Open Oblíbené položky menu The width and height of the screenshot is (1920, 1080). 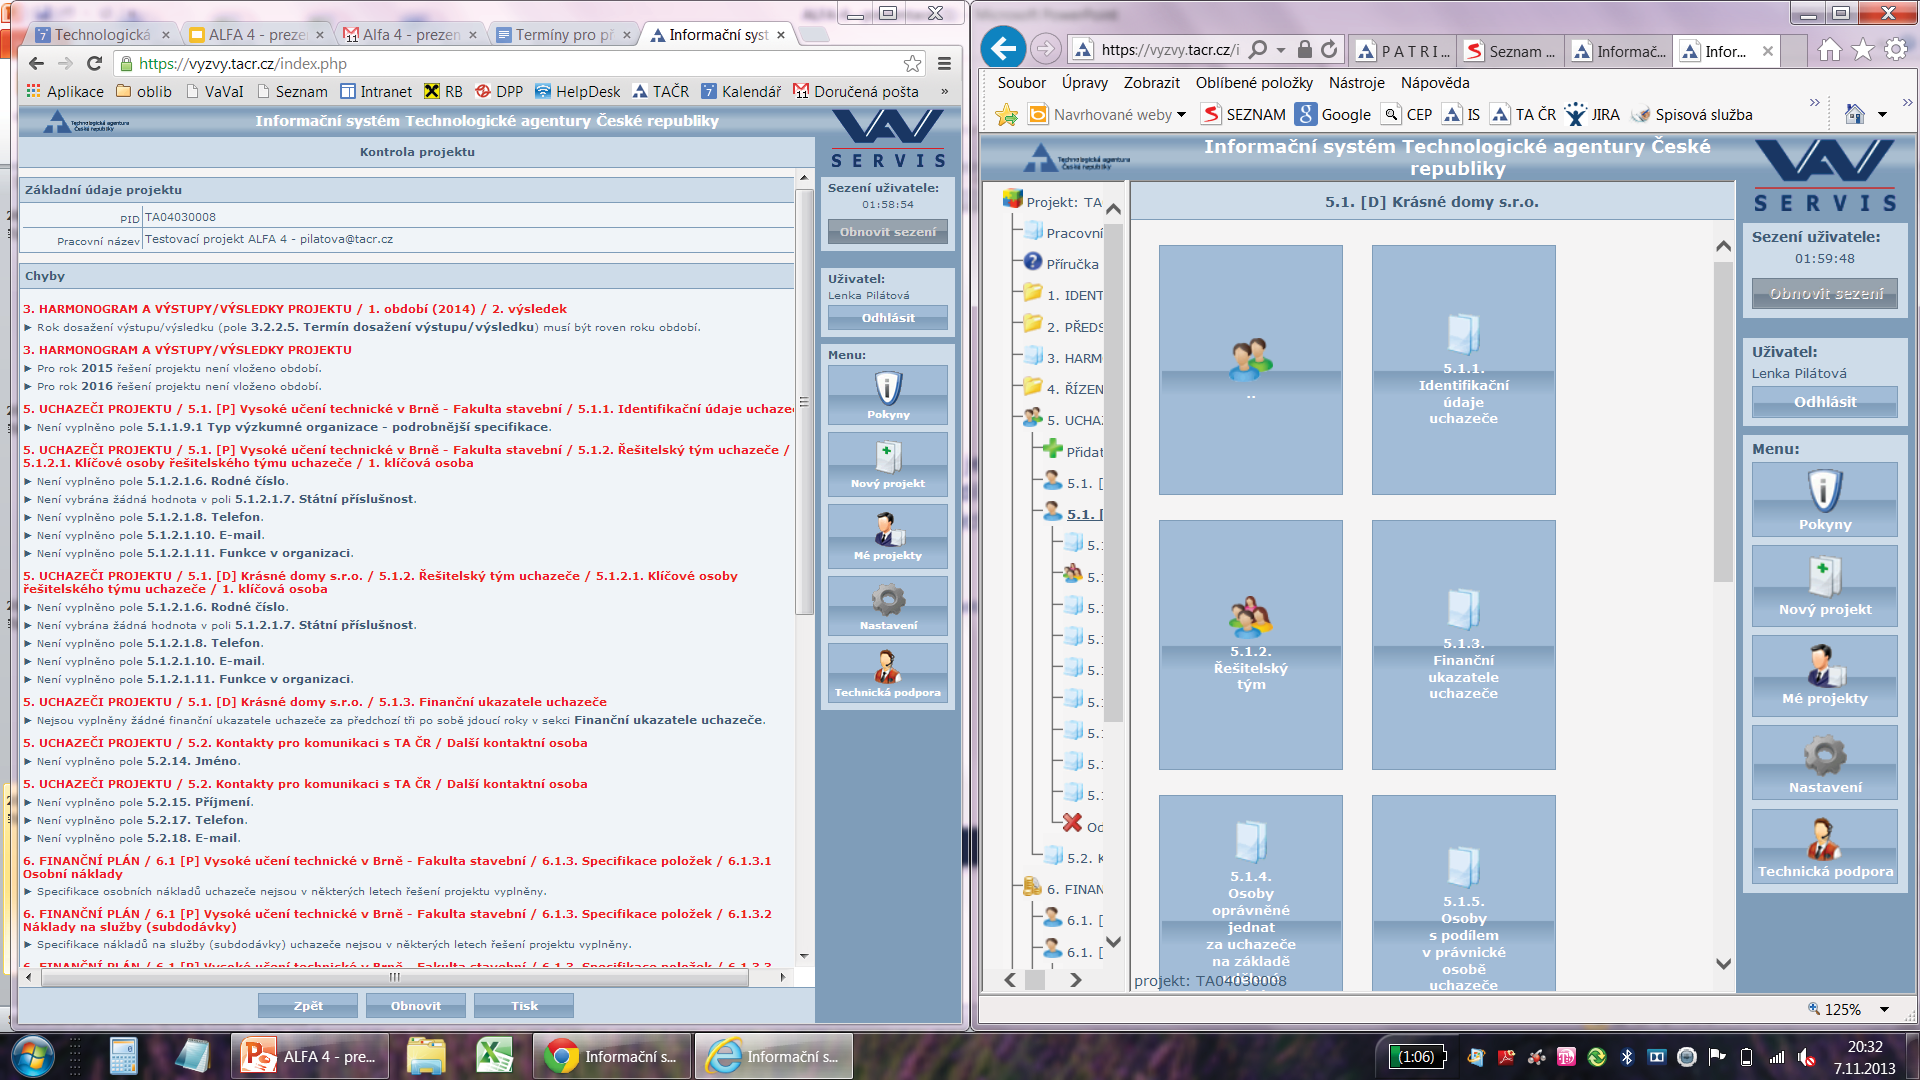click(1254, 83)
